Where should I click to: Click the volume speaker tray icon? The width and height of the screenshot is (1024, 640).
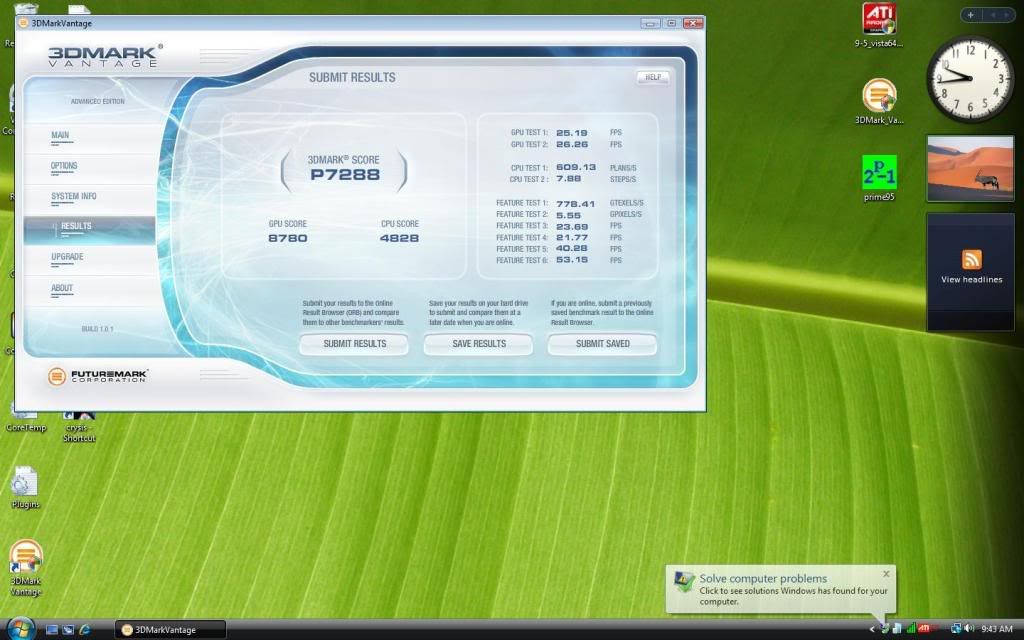point(969,628)
